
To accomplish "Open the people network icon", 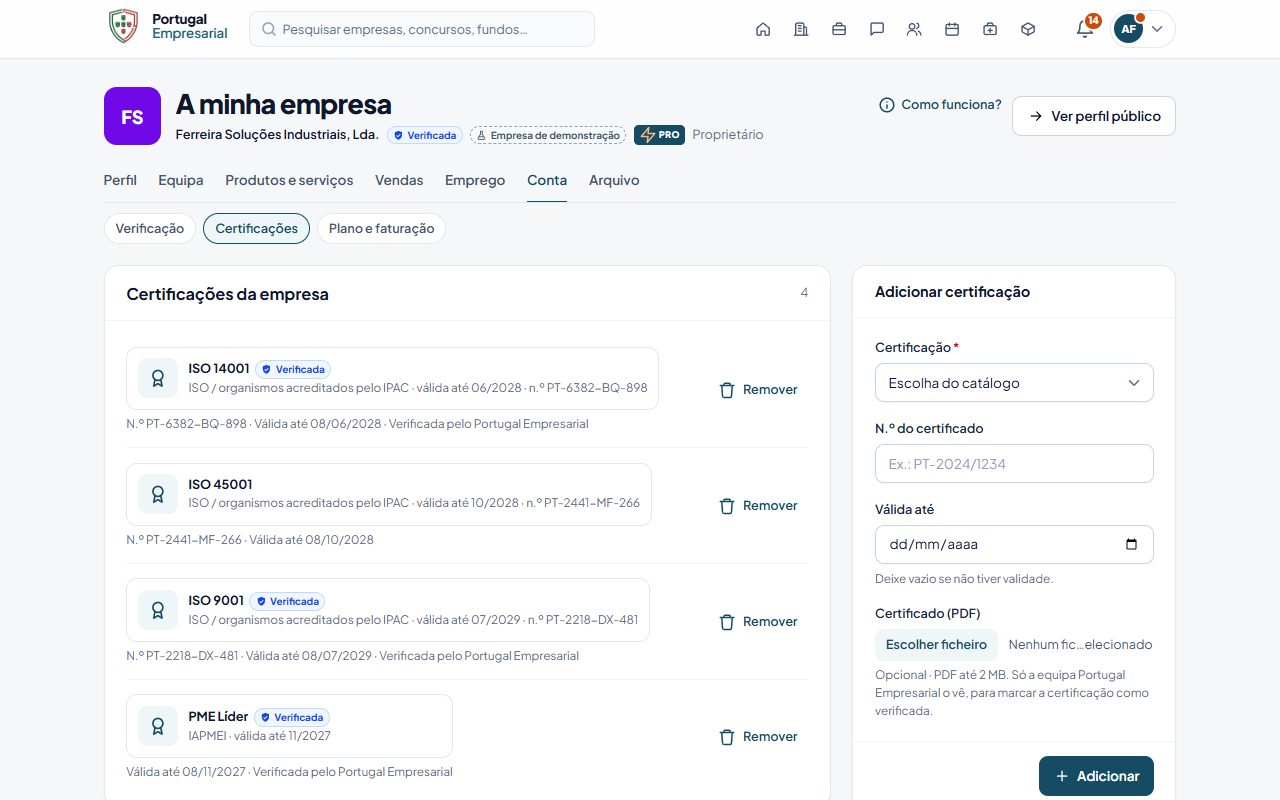I will click(914, 29).
